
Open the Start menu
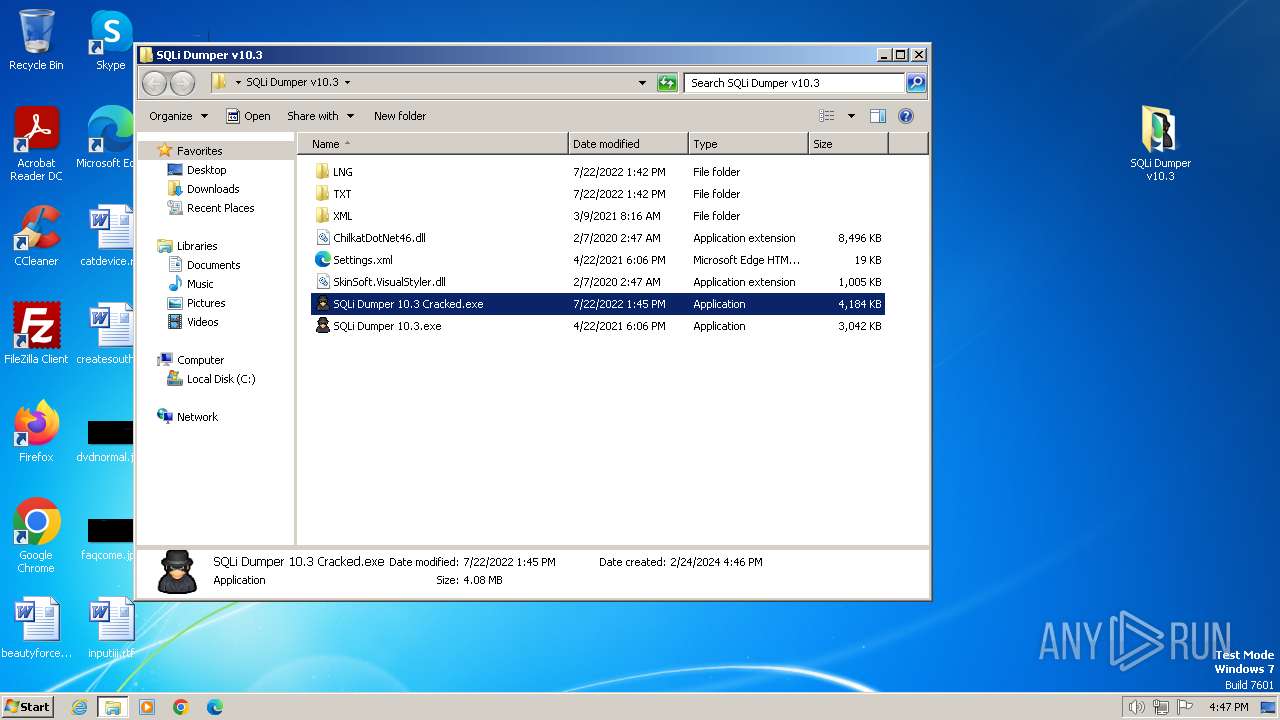(x=27, y=707)
